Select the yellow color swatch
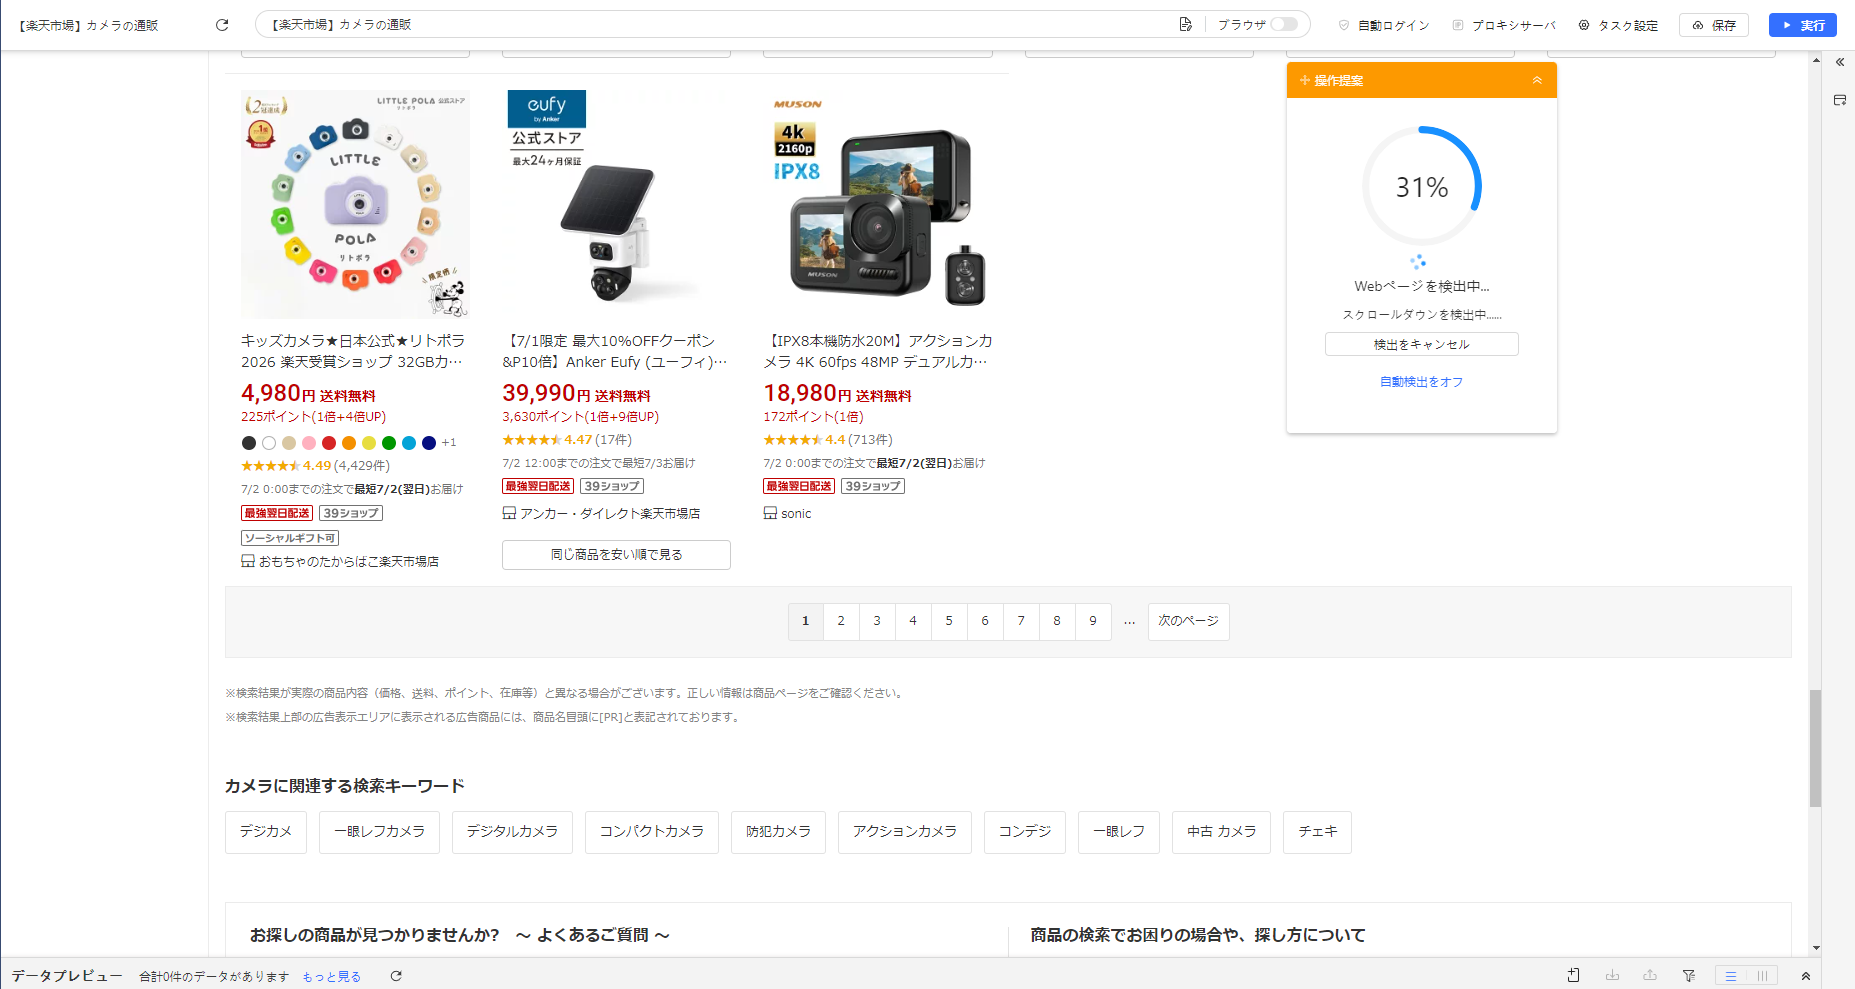Image resolution: width=1855 pixels, height=989 pixels. coord(369,443)
